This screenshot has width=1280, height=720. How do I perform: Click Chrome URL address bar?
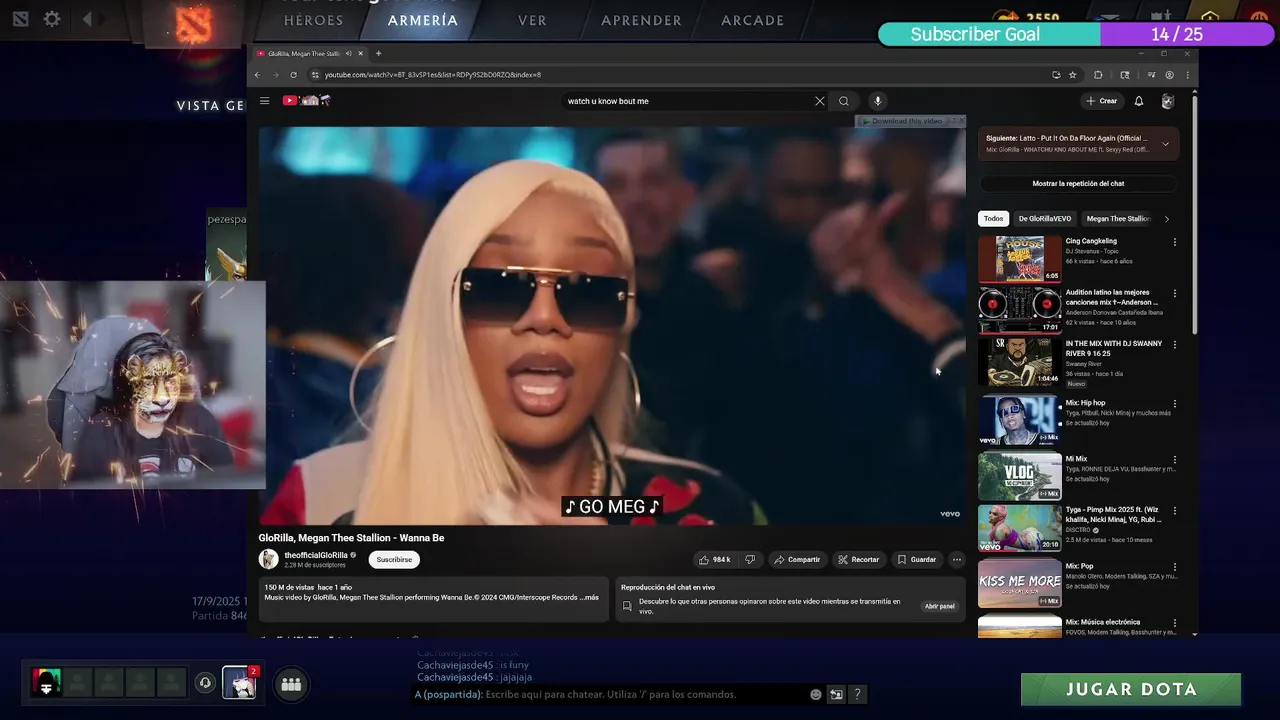coord(680,75)
